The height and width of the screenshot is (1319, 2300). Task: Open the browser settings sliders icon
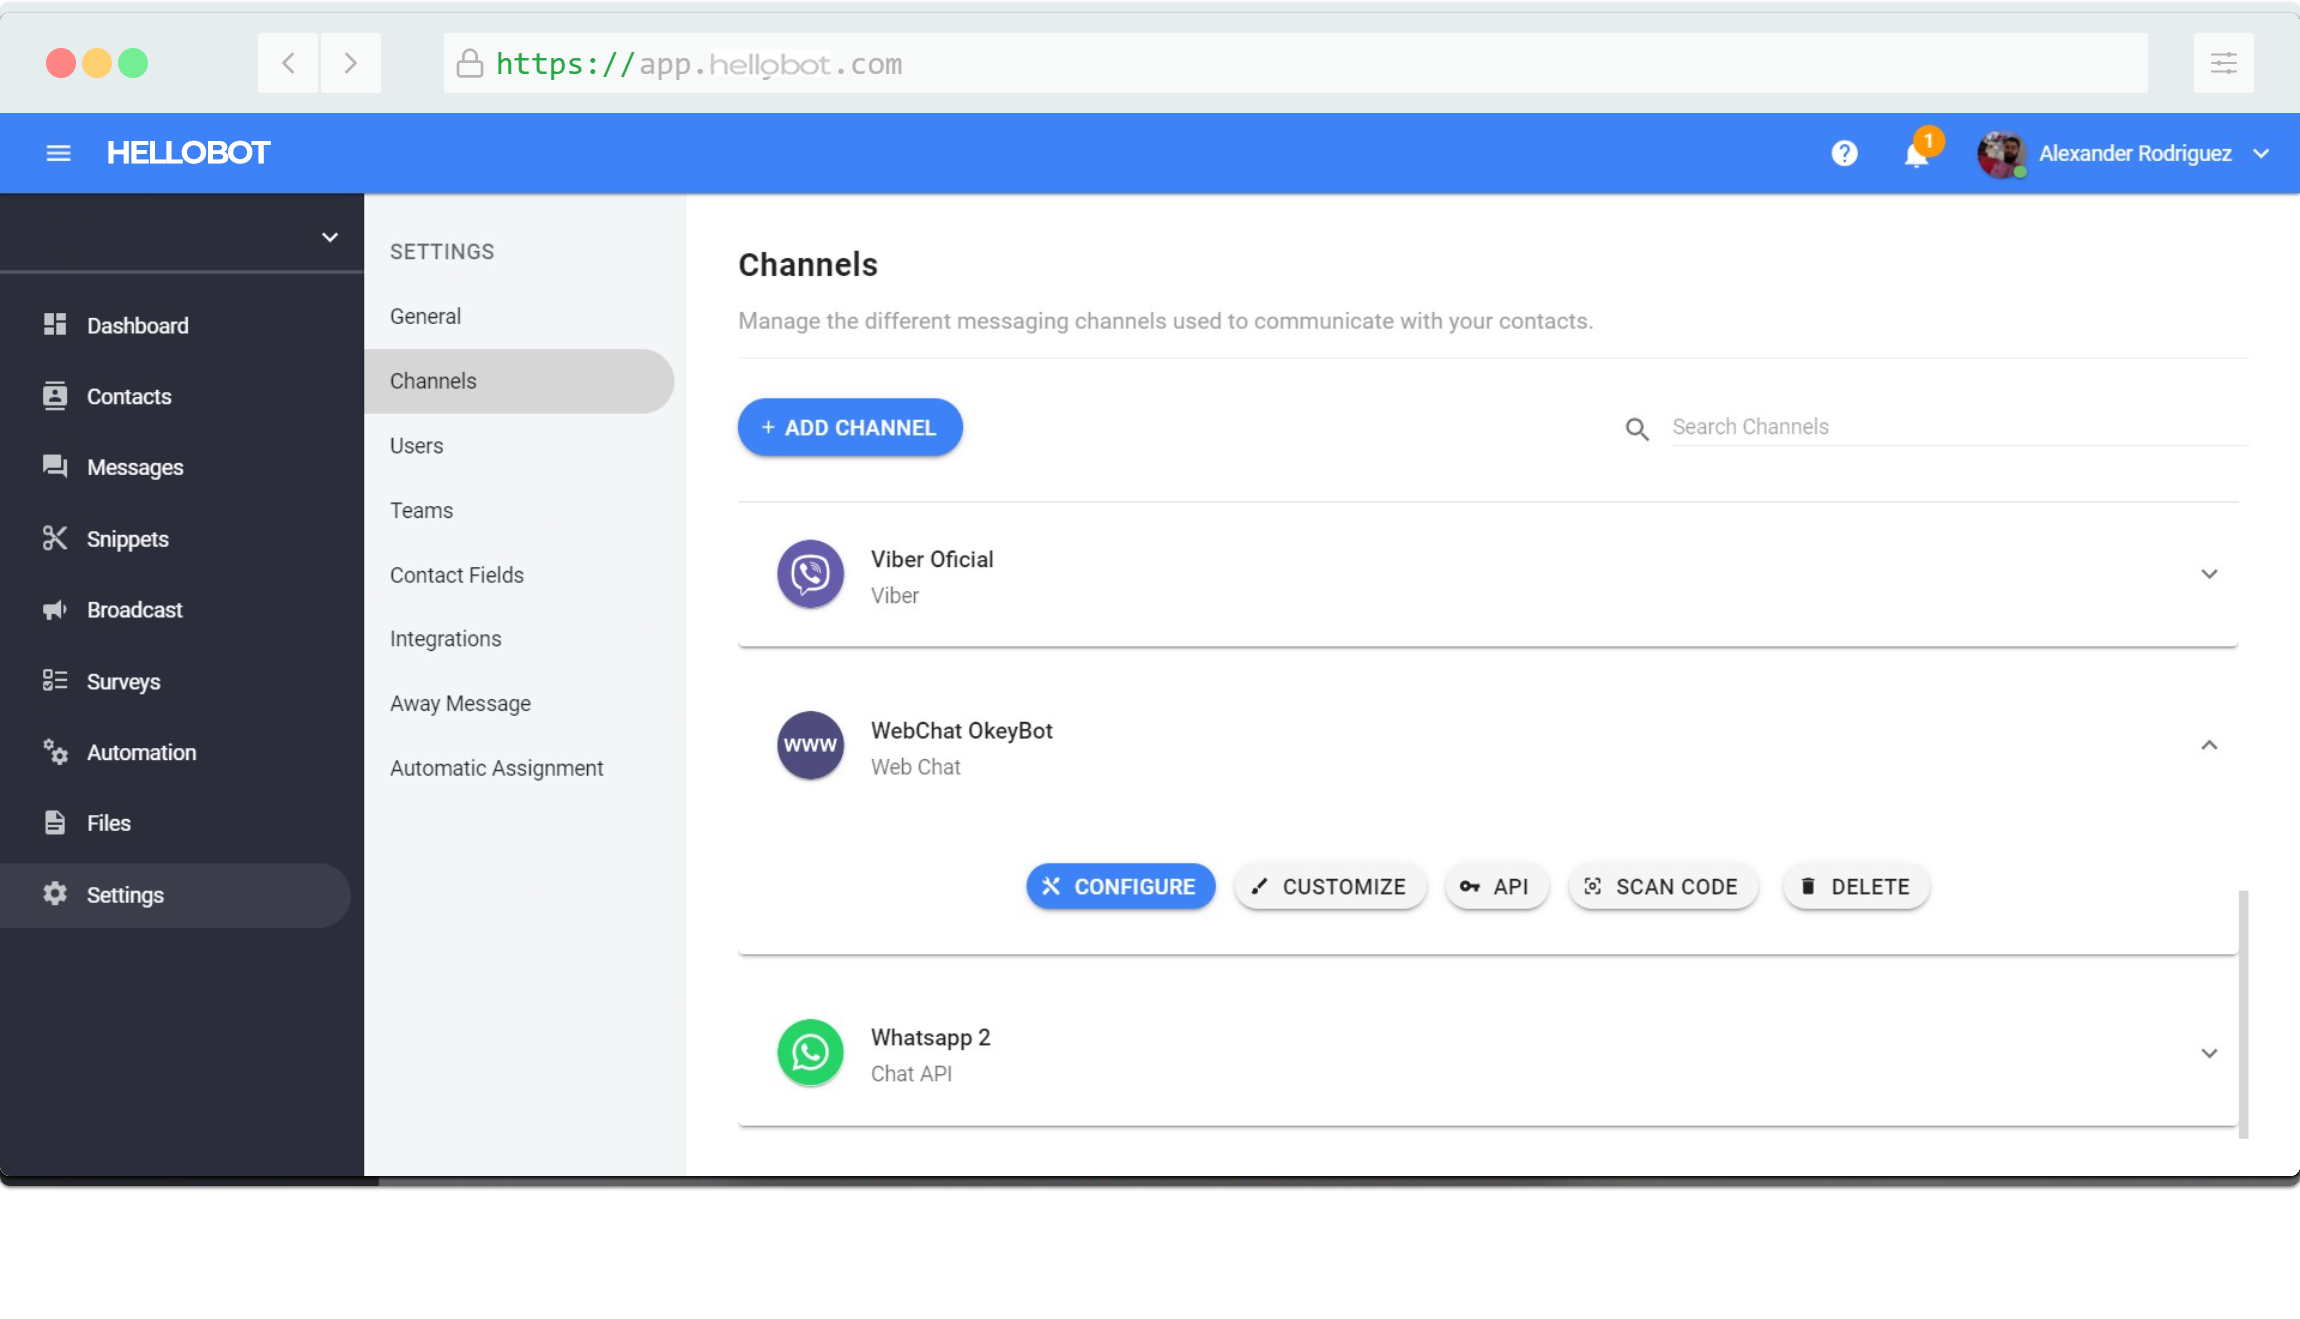point(2223,63)
